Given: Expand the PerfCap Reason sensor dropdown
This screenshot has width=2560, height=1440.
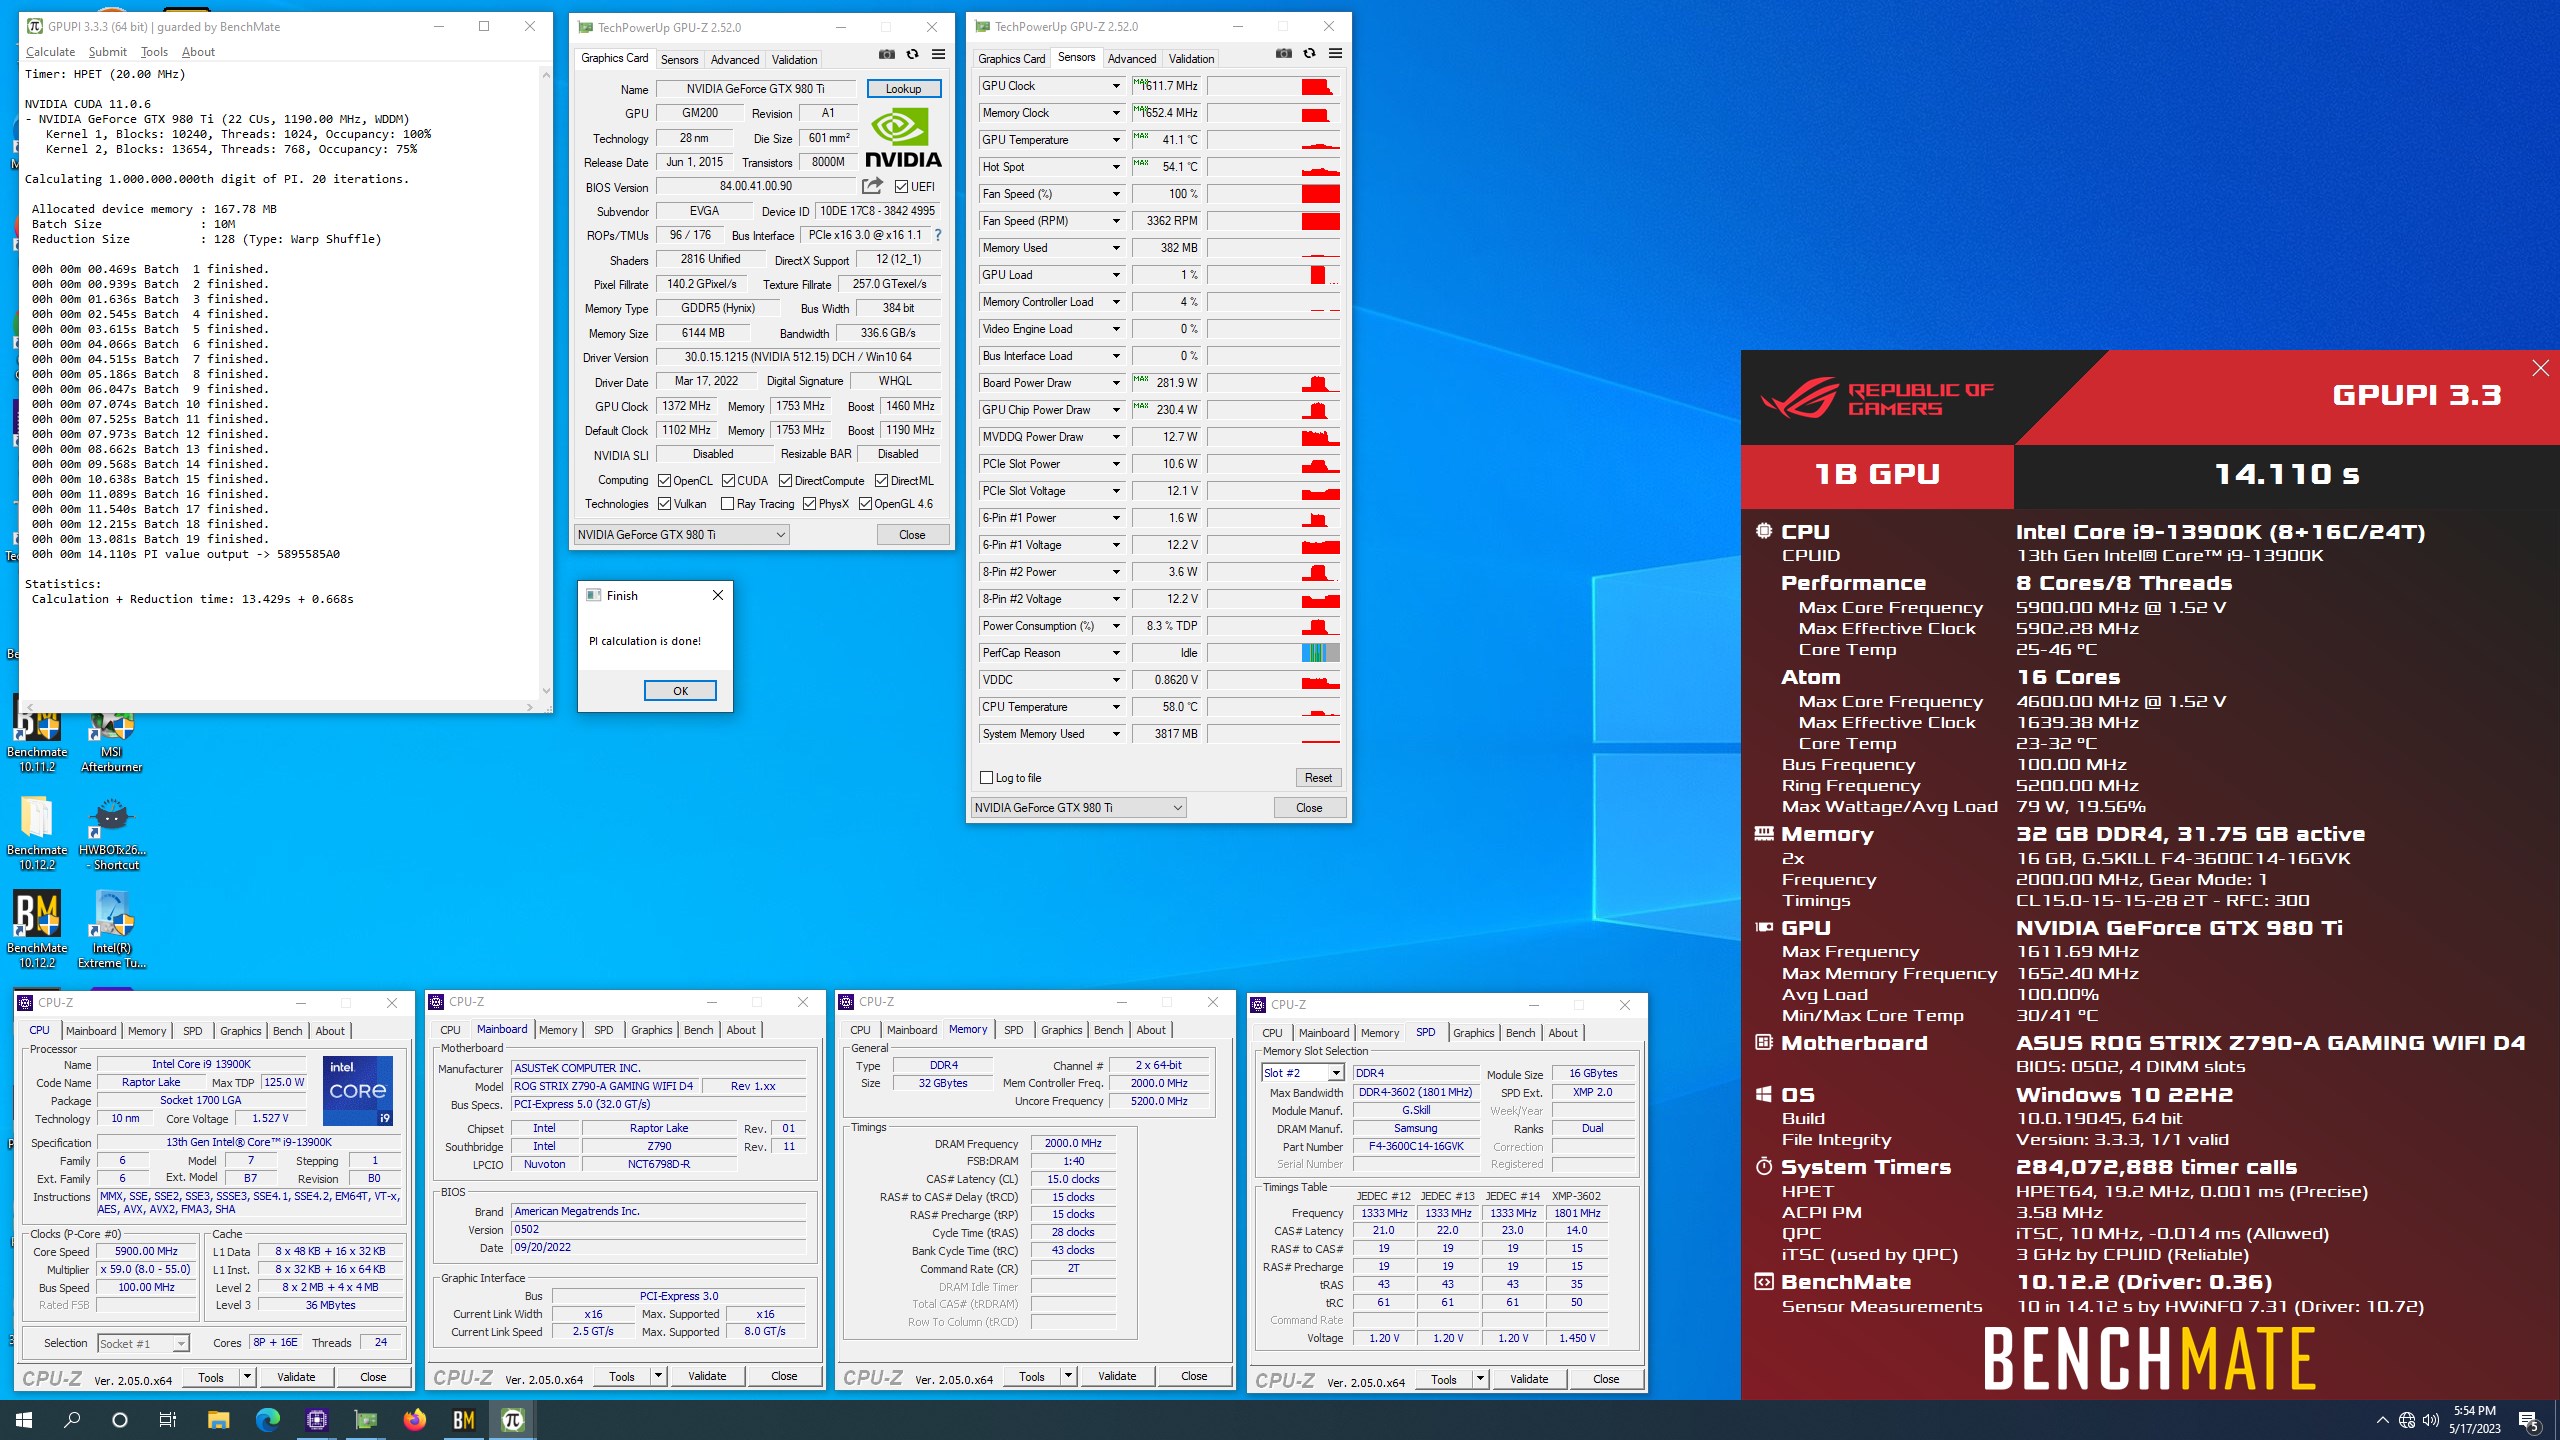Looking at the screenshot, I should pos(1116,653).
